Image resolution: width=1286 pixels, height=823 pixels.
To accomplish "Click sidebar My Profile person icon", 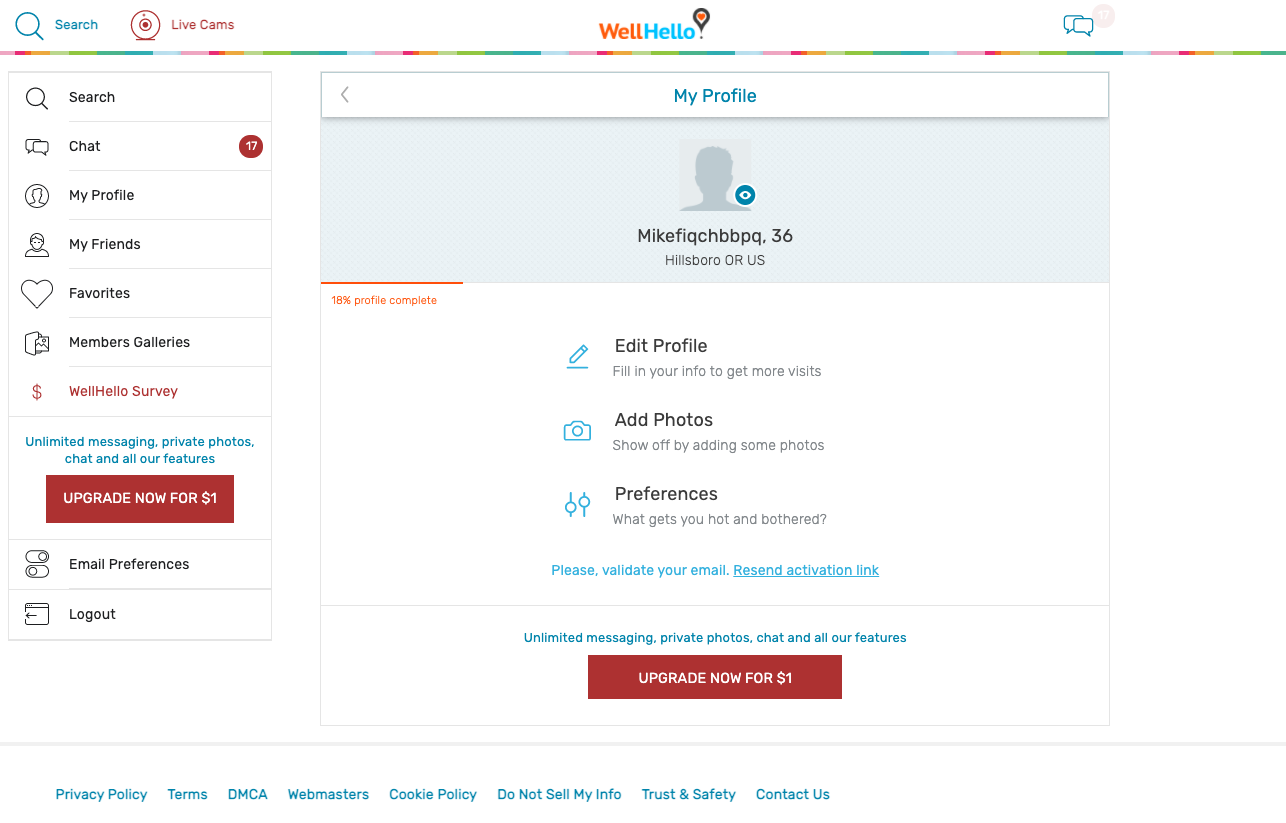I will point(37,195).
